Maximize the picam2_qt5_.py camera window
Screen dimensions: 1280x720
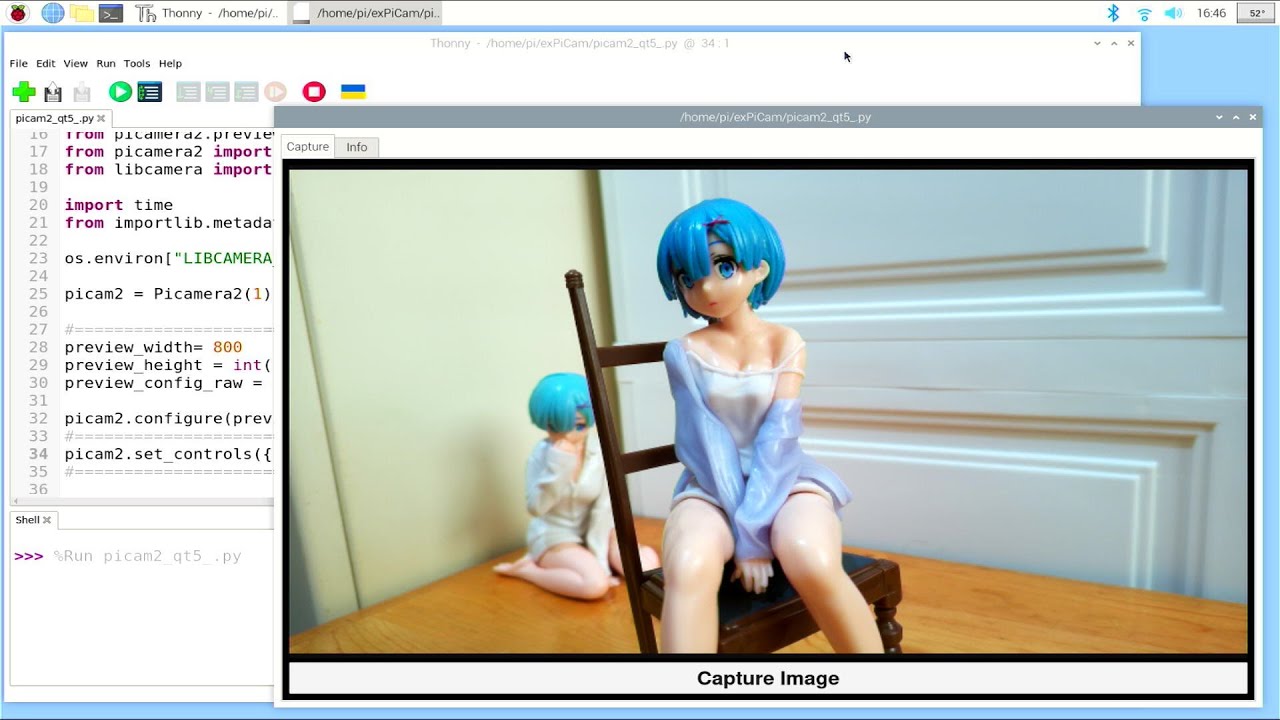[x=1236, y=117]
